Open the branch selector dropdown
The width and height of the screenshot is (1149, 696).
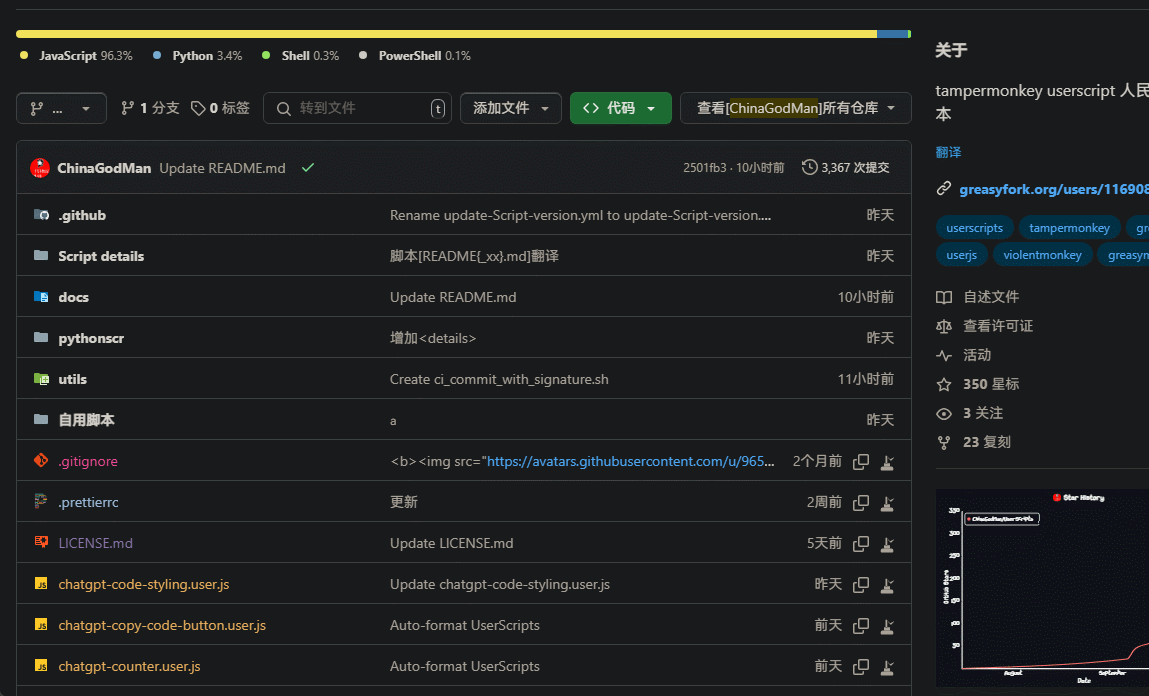click(x=61, y=108)
